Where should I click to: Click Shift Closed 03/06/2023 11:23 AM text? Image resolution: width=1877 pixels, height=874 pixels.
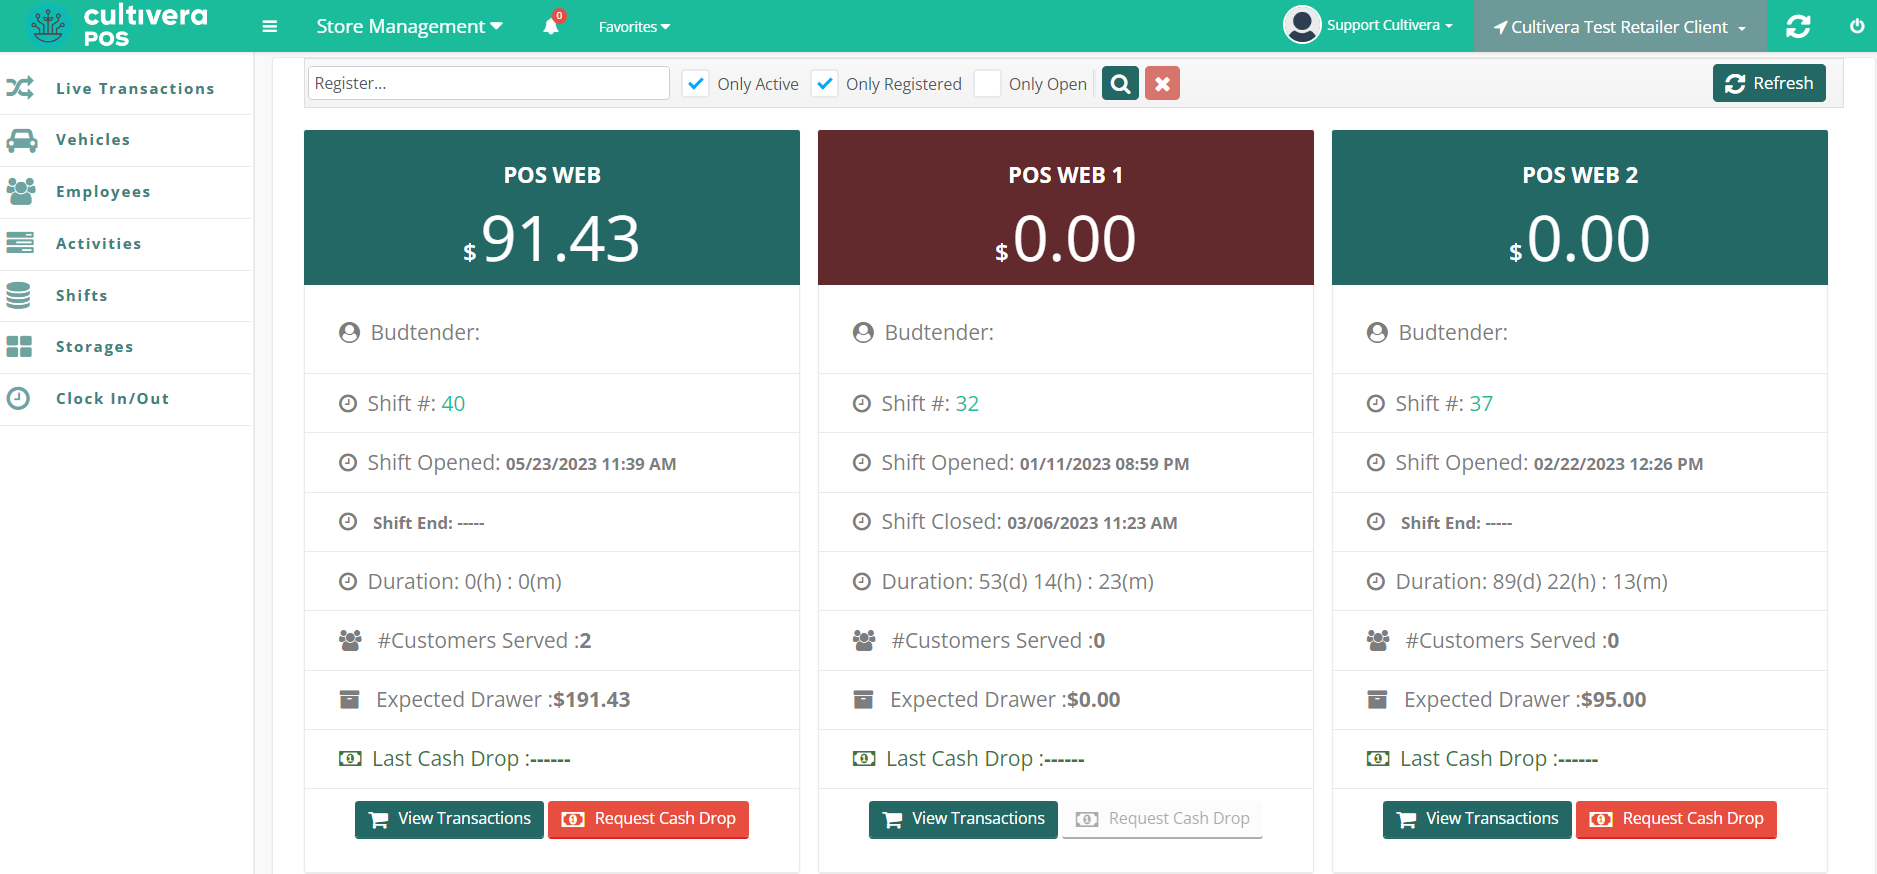tap(1029, 522)
